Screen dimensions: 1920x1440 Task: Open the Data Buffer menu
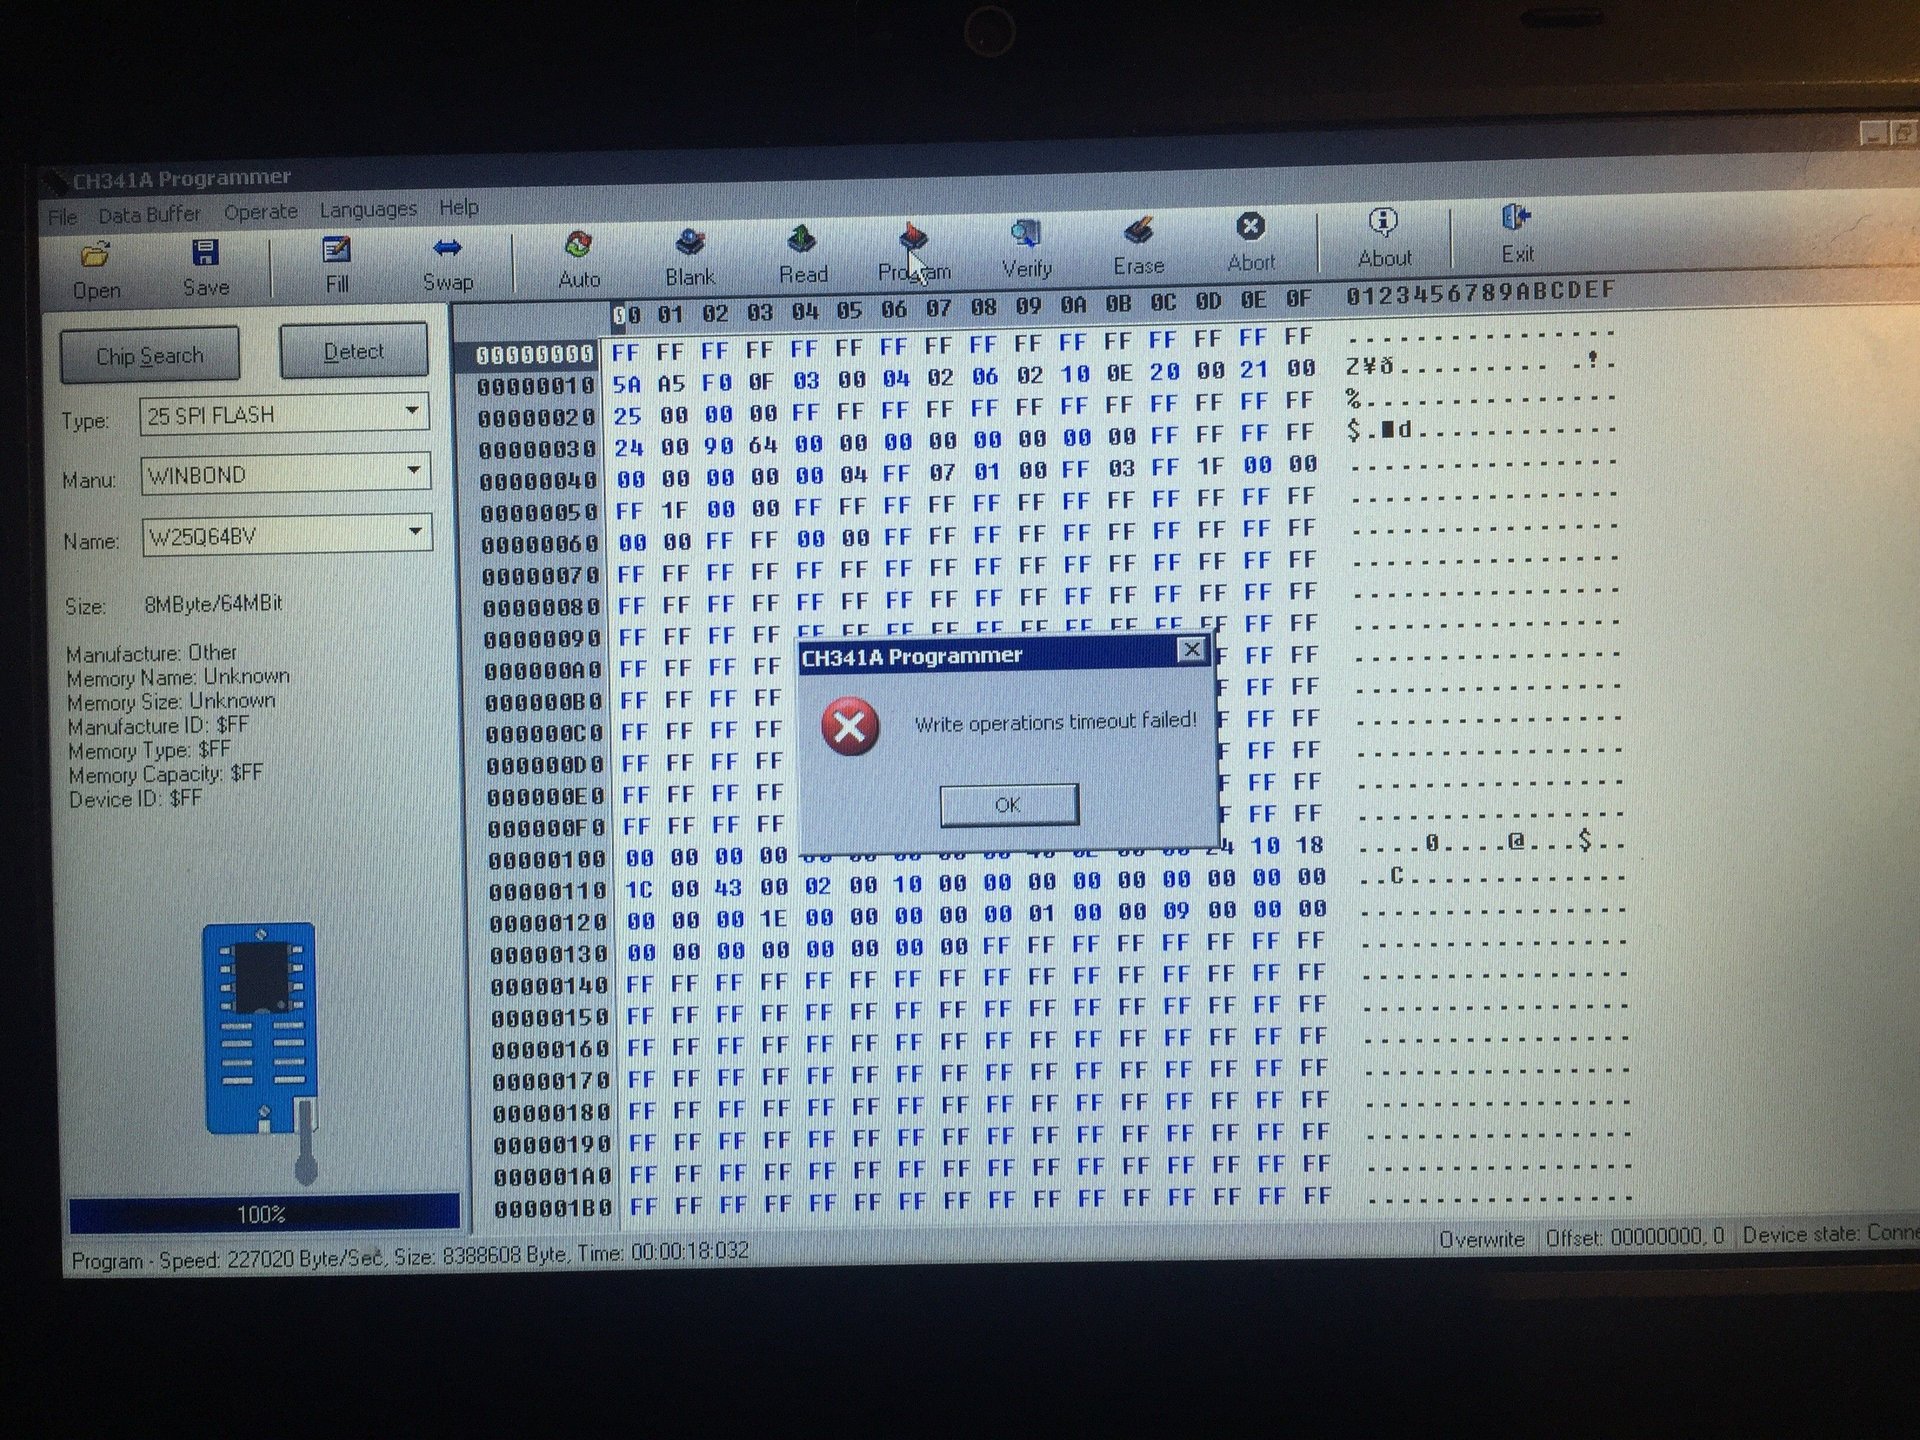click(149, 215)
